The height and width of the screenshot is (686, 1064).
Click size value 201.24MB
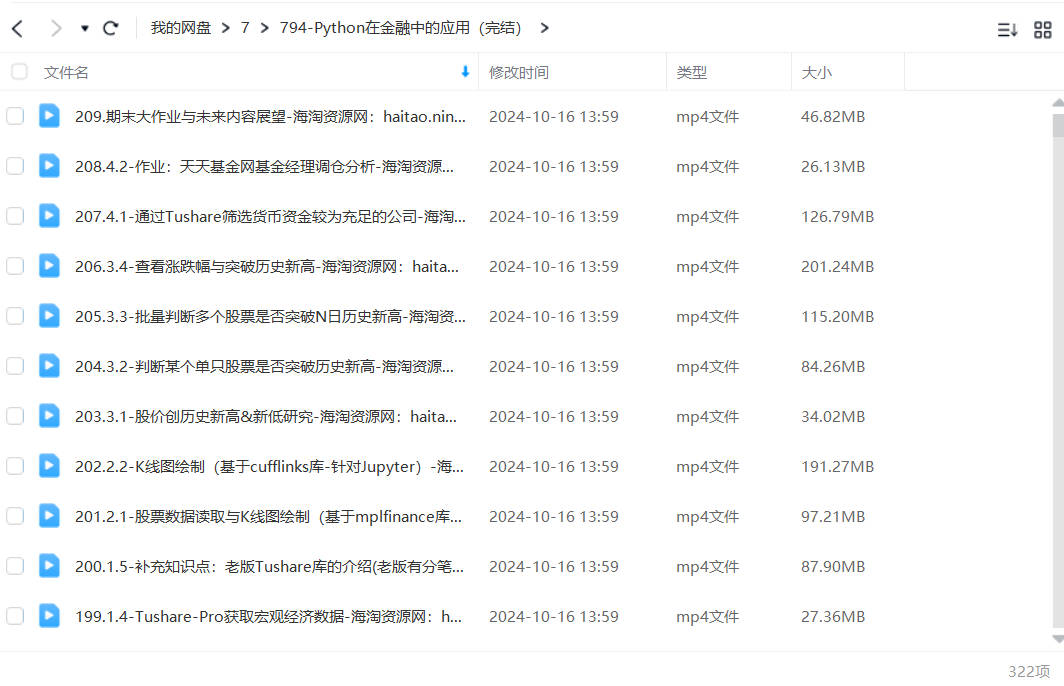(x=837, y=267)
